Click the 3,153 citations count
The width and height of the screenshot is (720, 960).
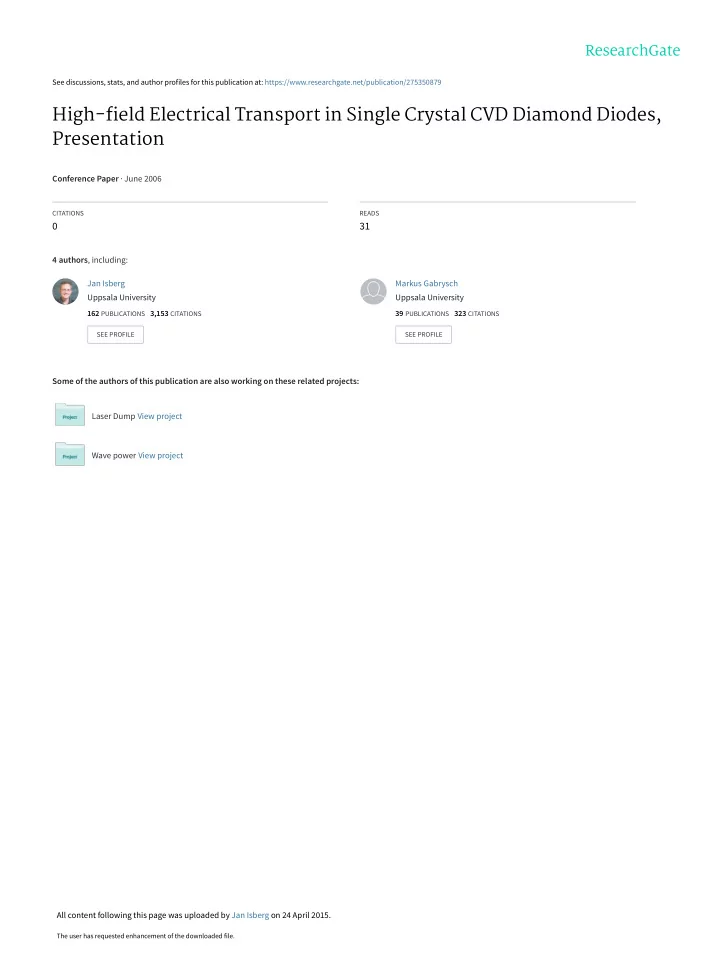(x=176, y=313)
